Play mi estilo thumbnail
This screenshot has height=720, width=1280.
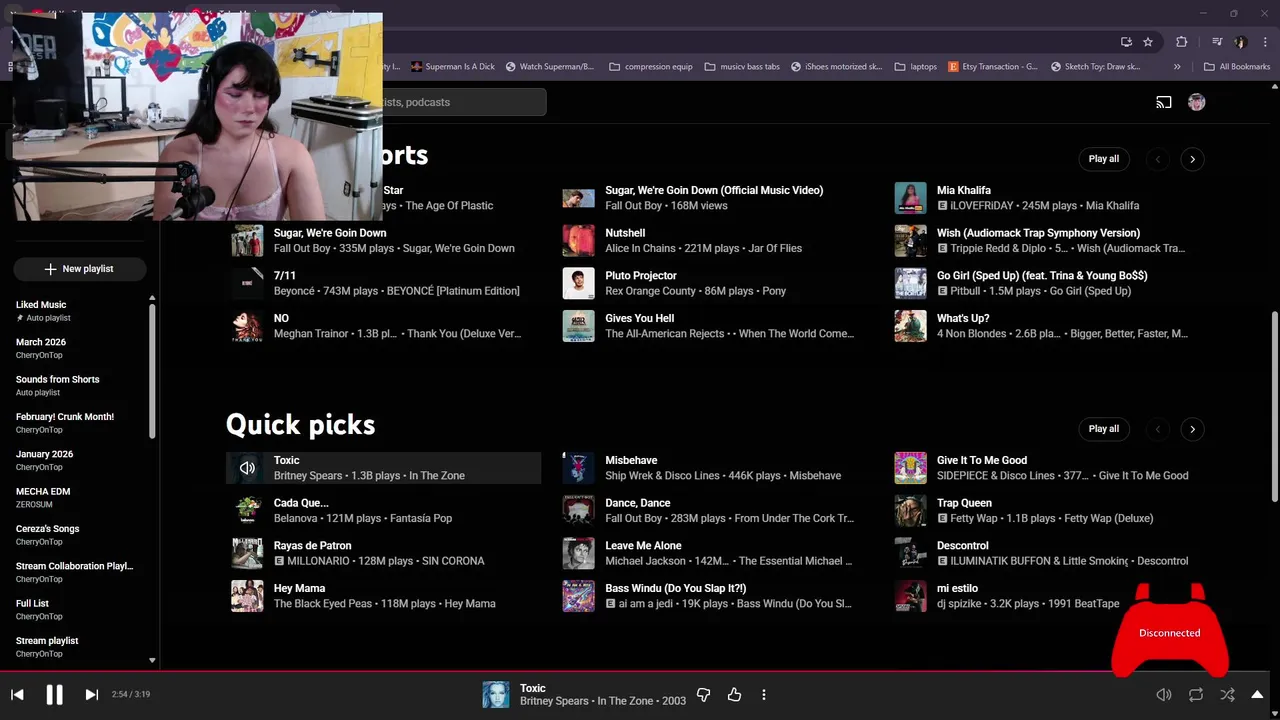[x=910, y=596]
